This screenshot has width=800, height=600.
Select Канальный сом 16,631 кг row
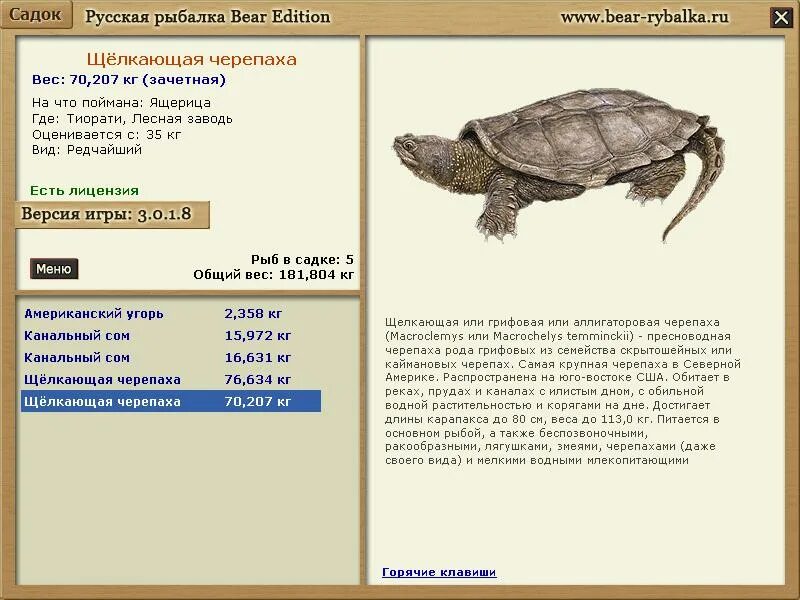click(171, 358)
